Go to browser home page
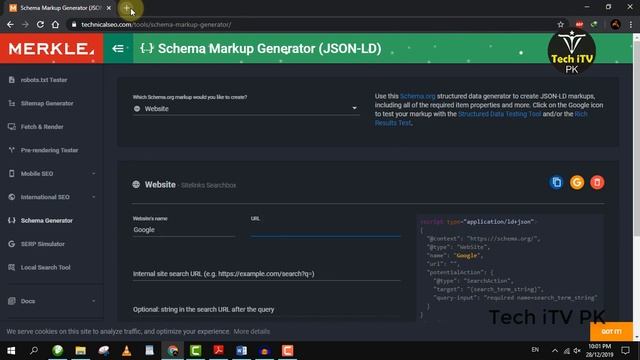The height and width of the screenshot is (360, 640). (56, 24)
